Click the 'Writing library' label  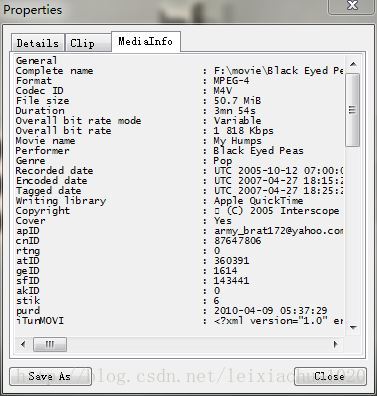(x=61, y=201)
